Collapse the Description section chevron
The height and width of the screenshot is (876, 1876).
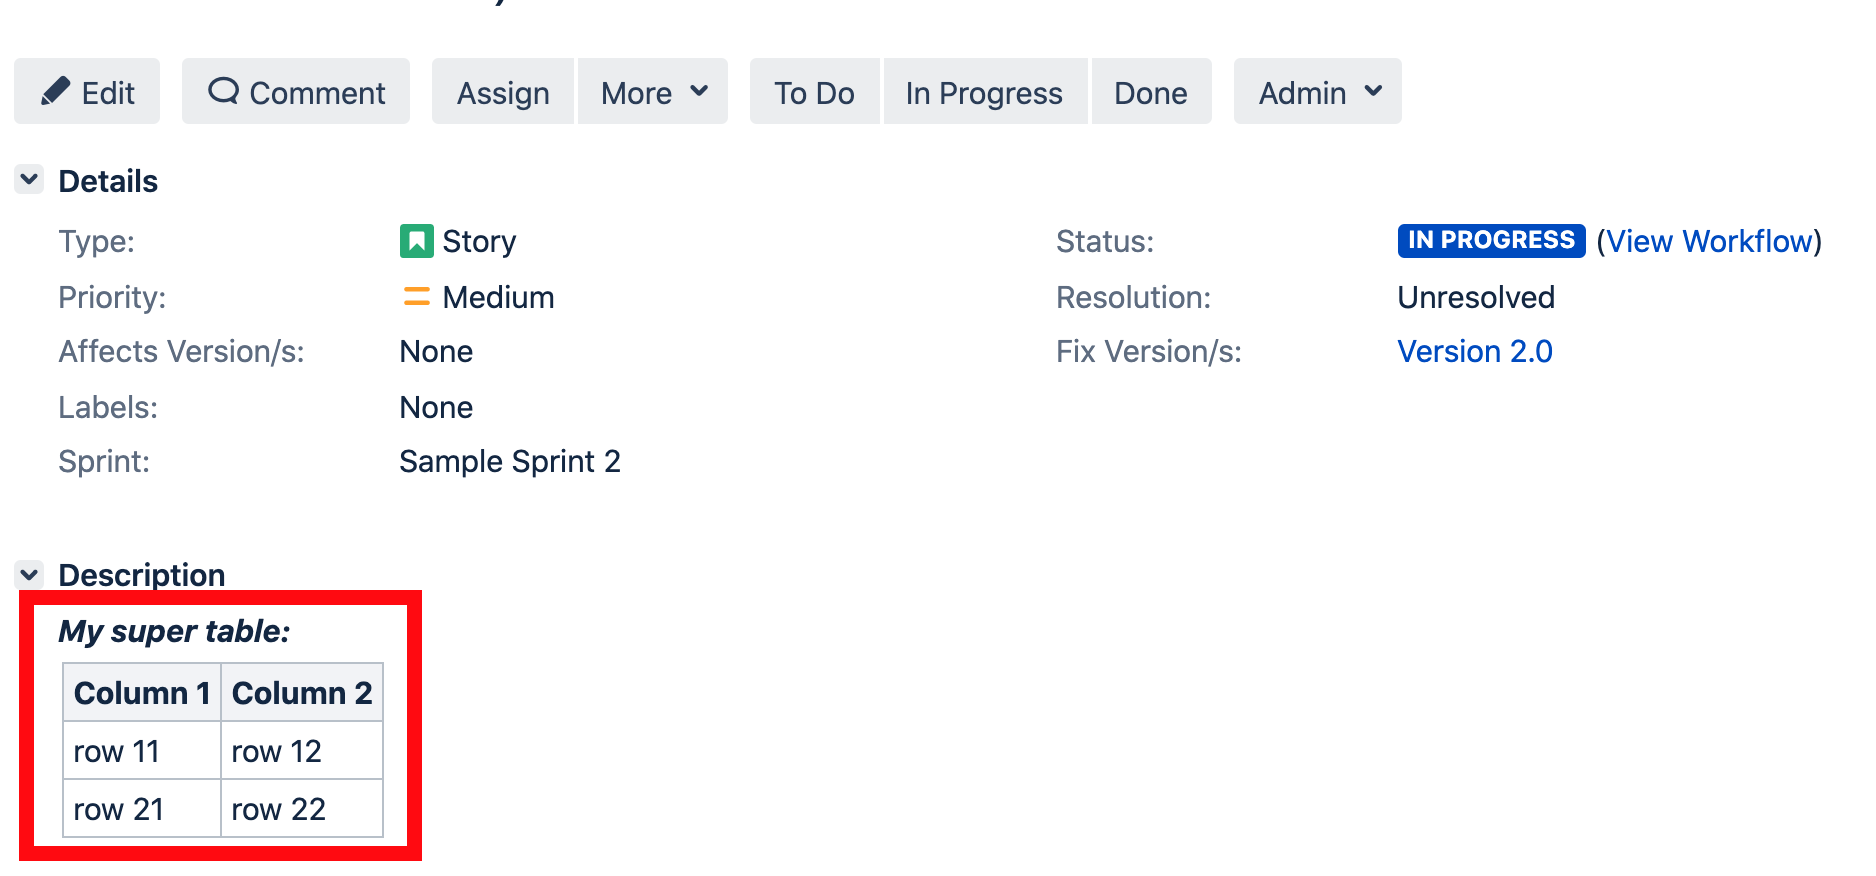click(x=29, y=575)
